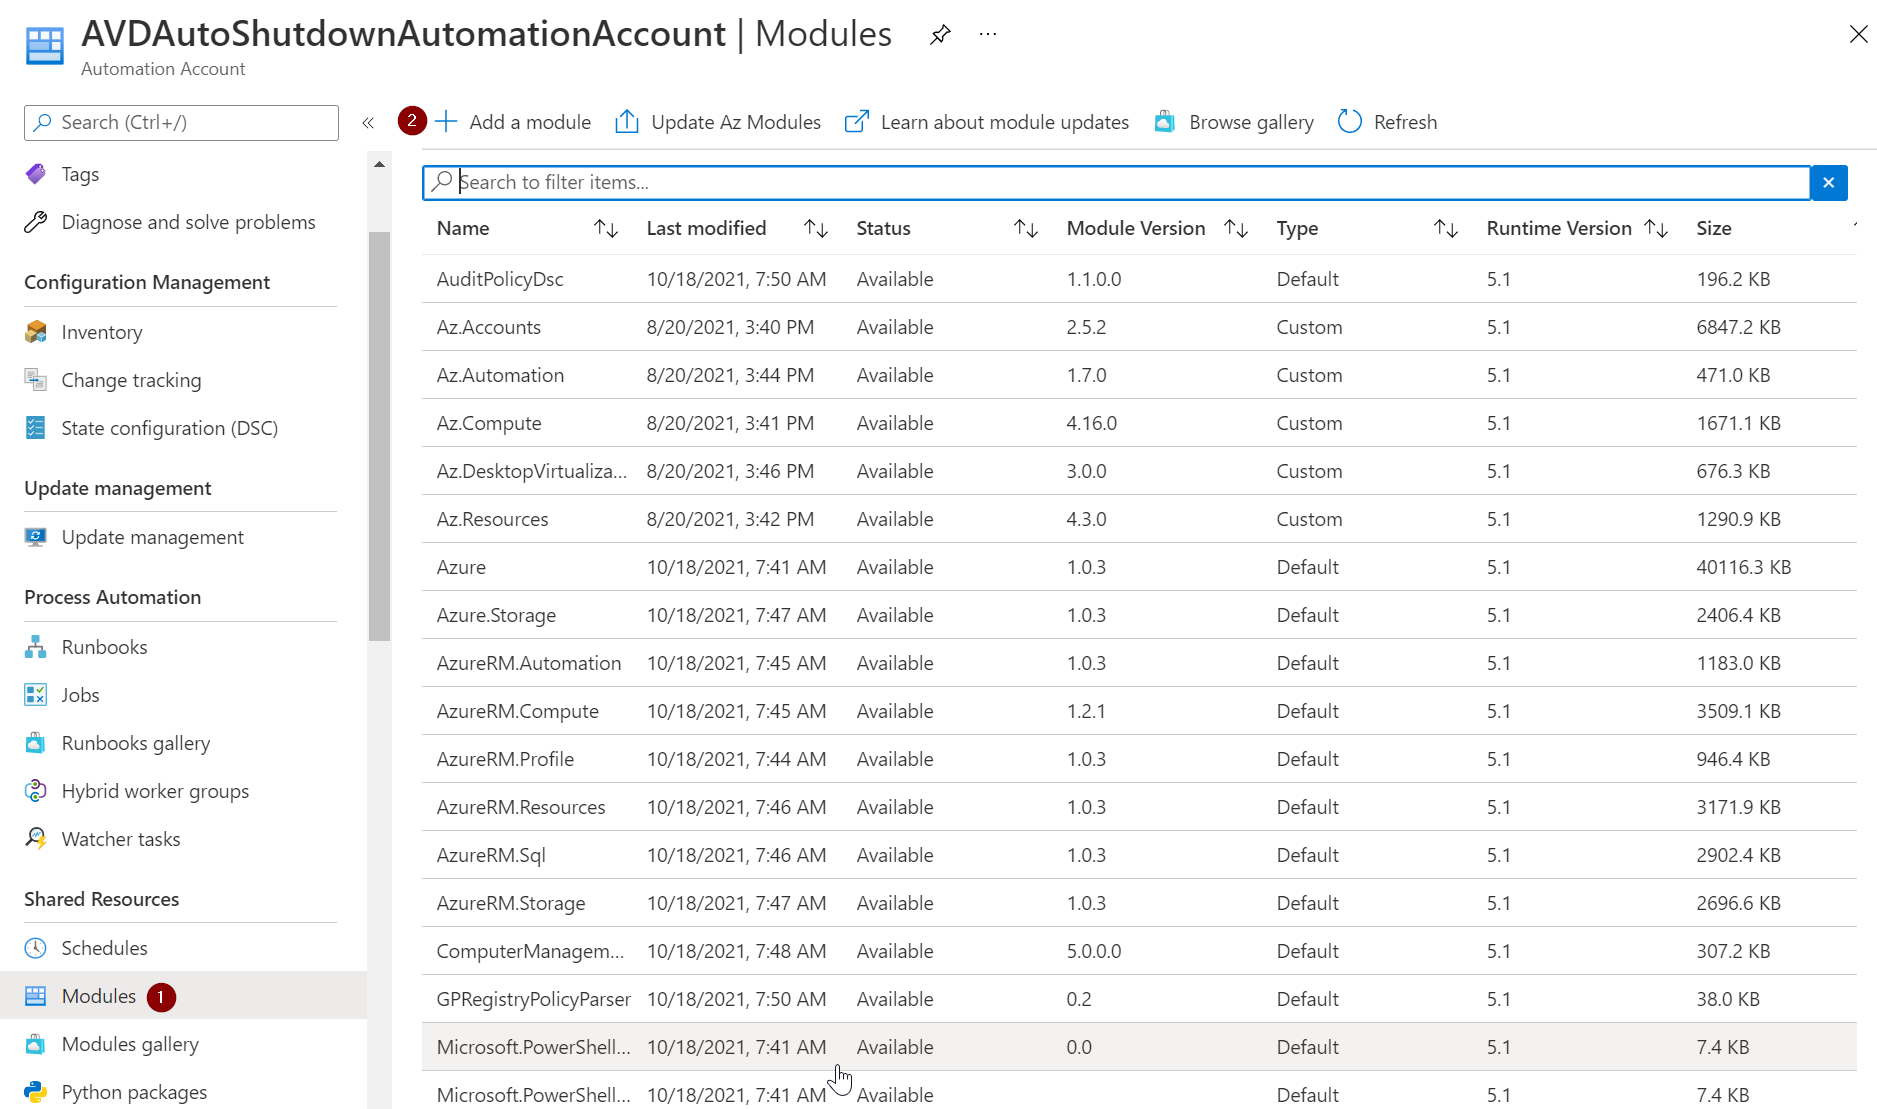Click the Jobs icon
Image resolution: width=1877 pixels, height=1109 pixels.
(x=36, y=695)
